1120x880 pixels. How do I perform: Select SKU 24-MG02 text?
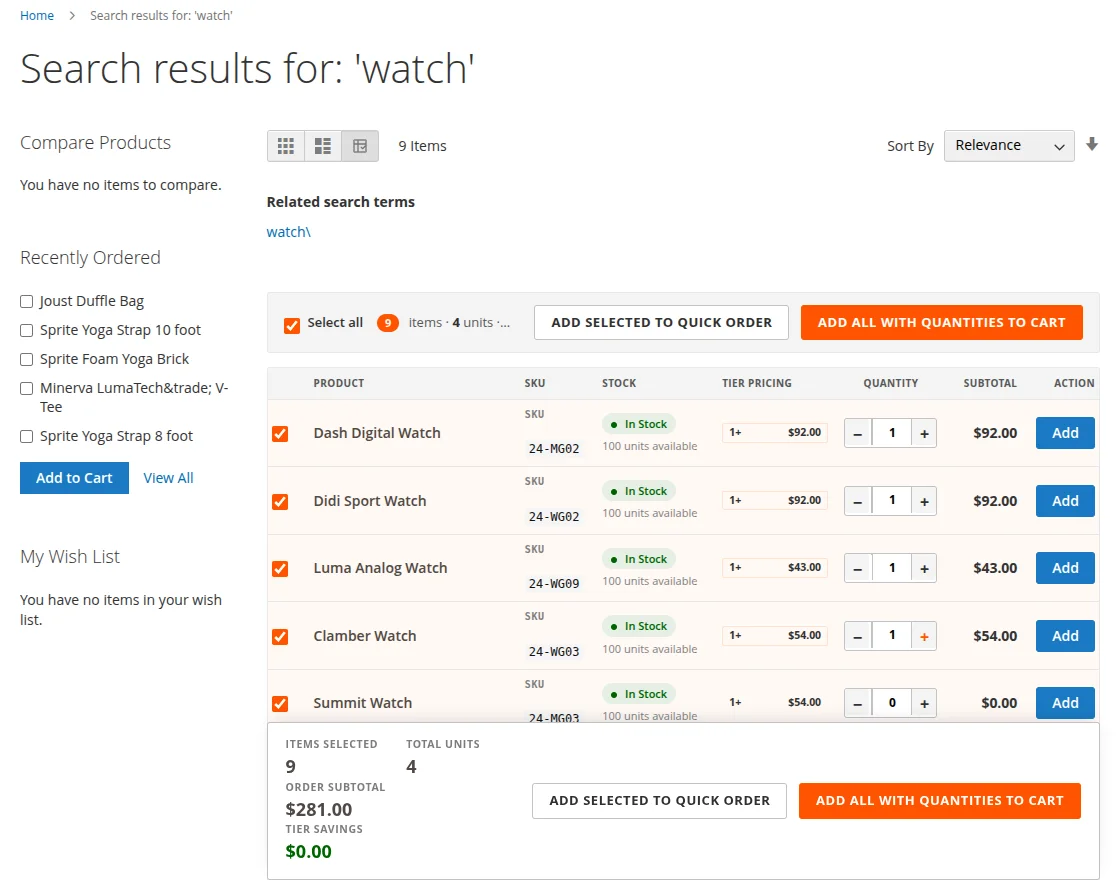tap(554, 449)
